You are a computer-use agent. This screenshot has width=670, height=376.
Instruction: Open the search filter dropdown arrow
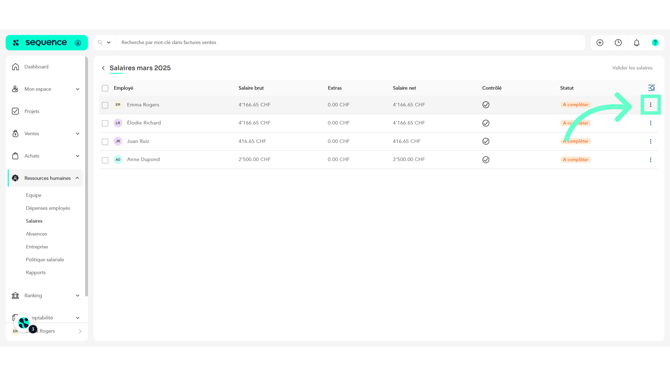tap(109, 43)
